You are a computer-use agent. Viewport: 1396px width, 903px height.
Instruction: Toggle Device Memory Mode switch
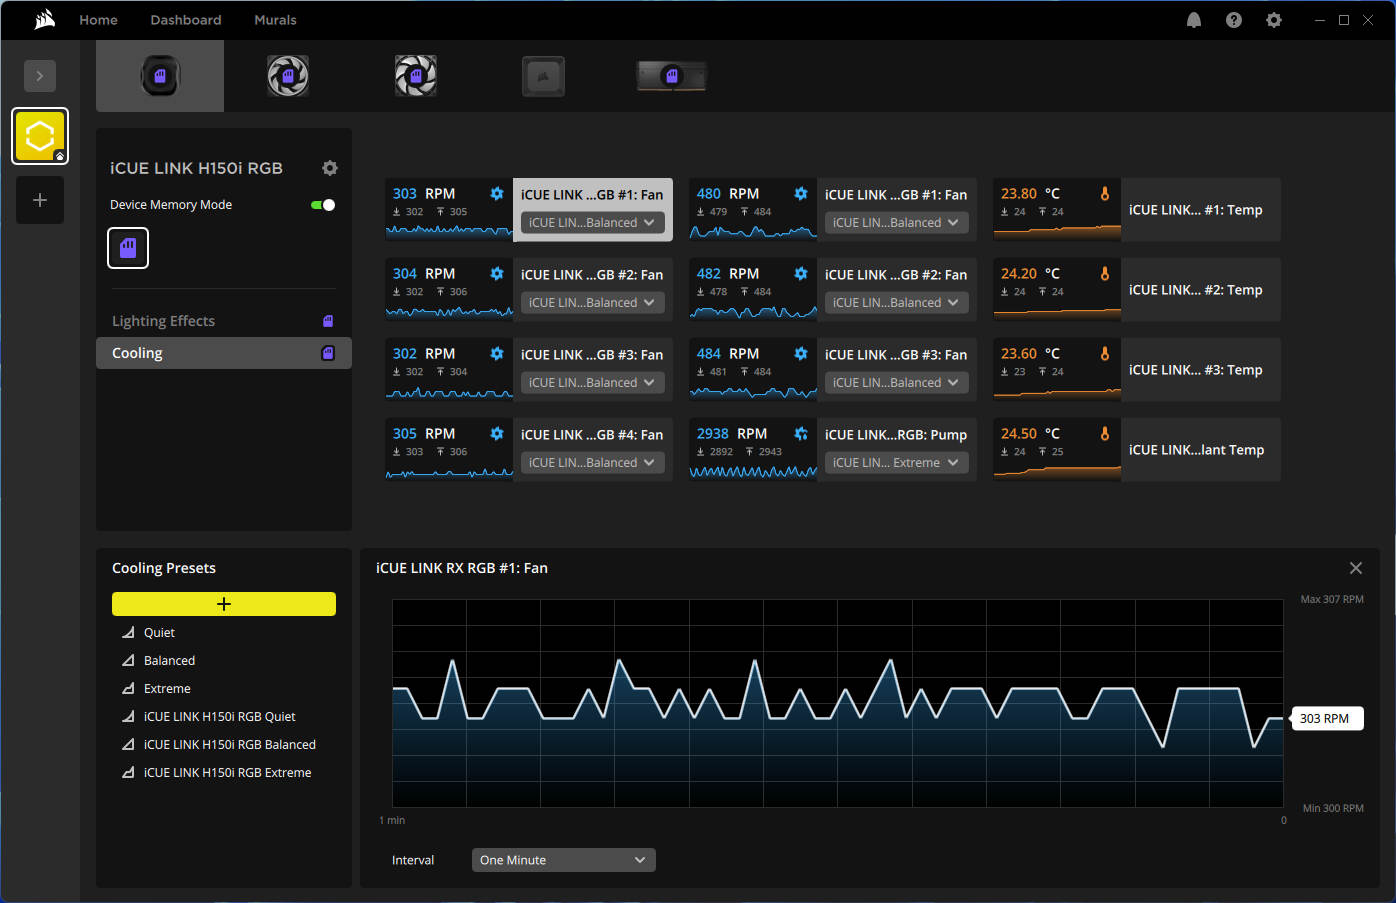(323, 205)
